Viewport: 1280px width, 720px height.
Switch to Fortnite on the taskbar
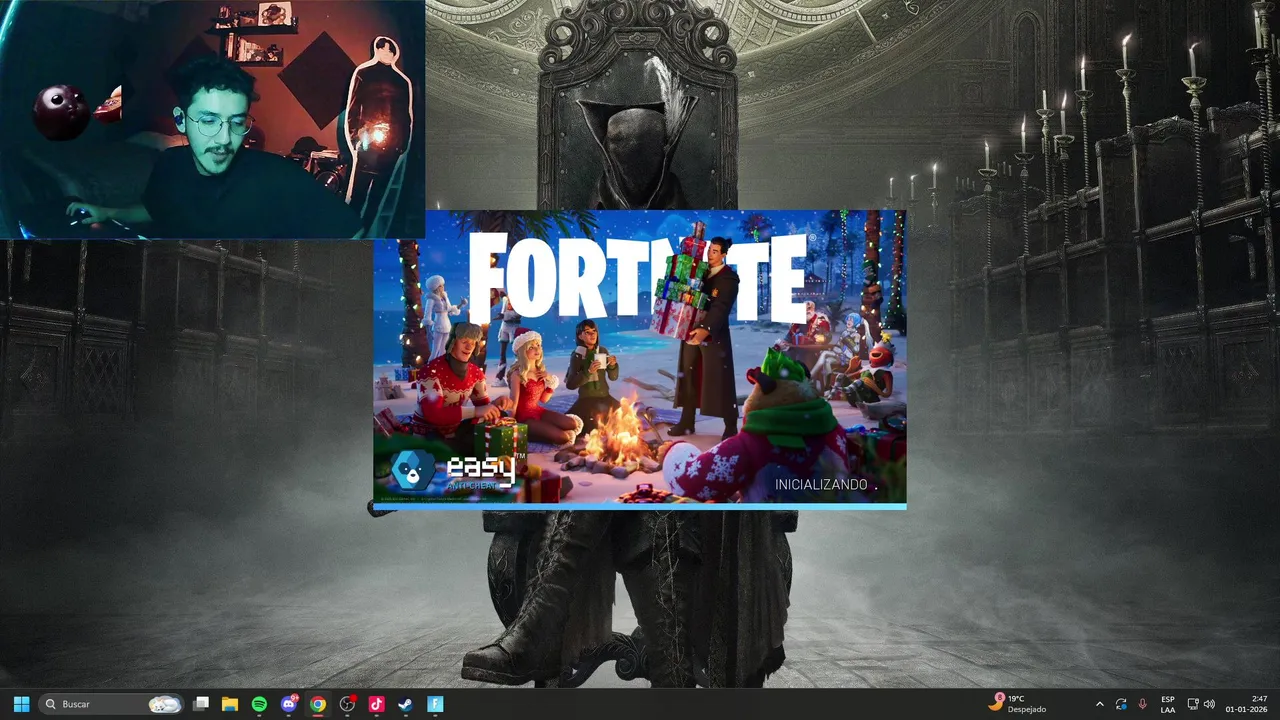[x=435, y=704]
